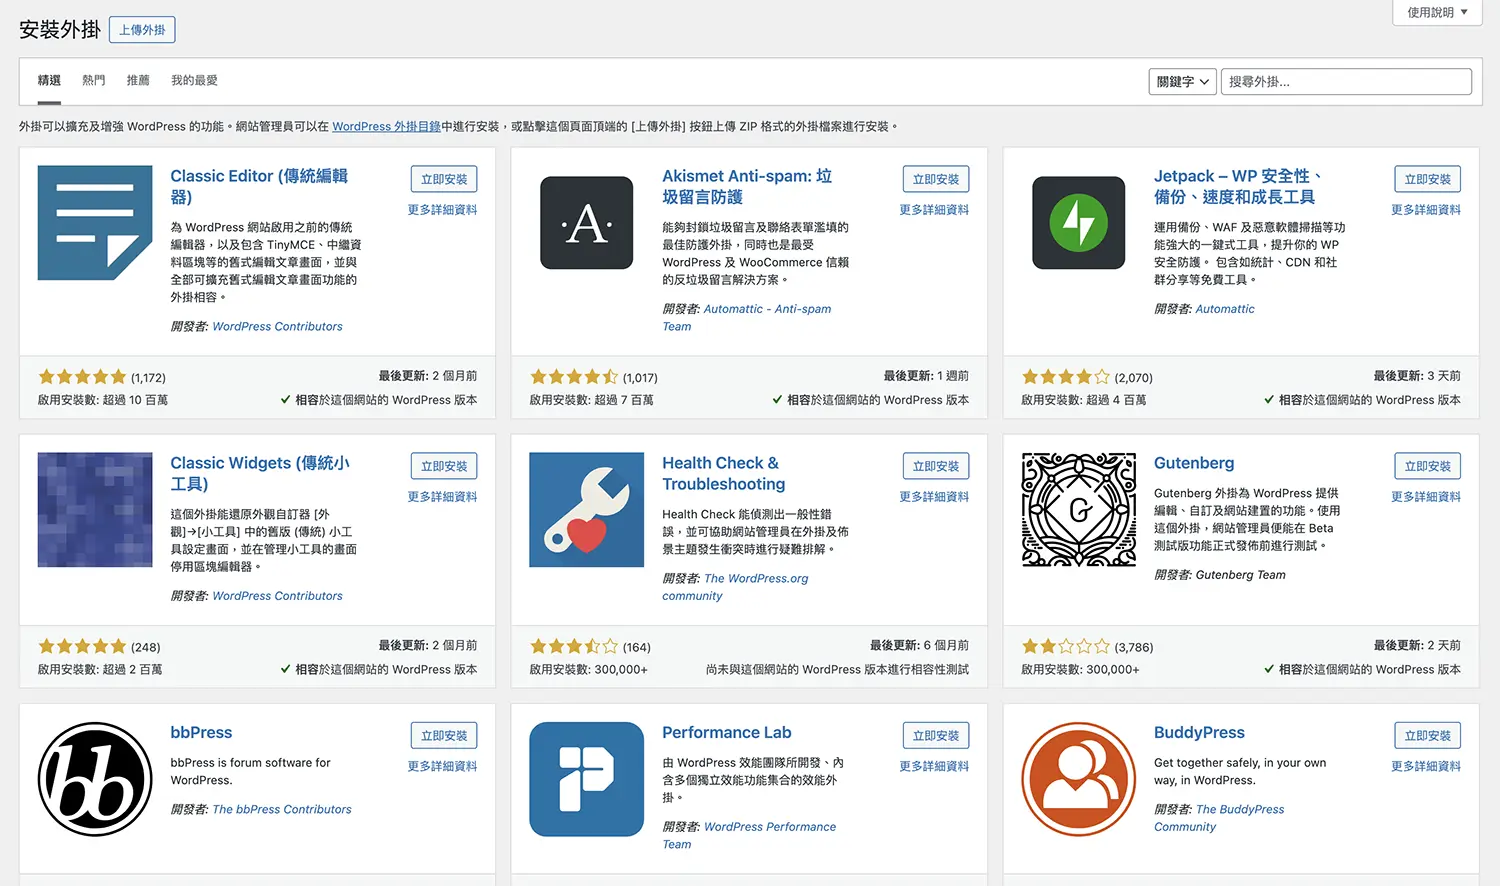Select the 精選 tab
Image resolution: width=1500 pixels, height=886 pixels.
49,80
